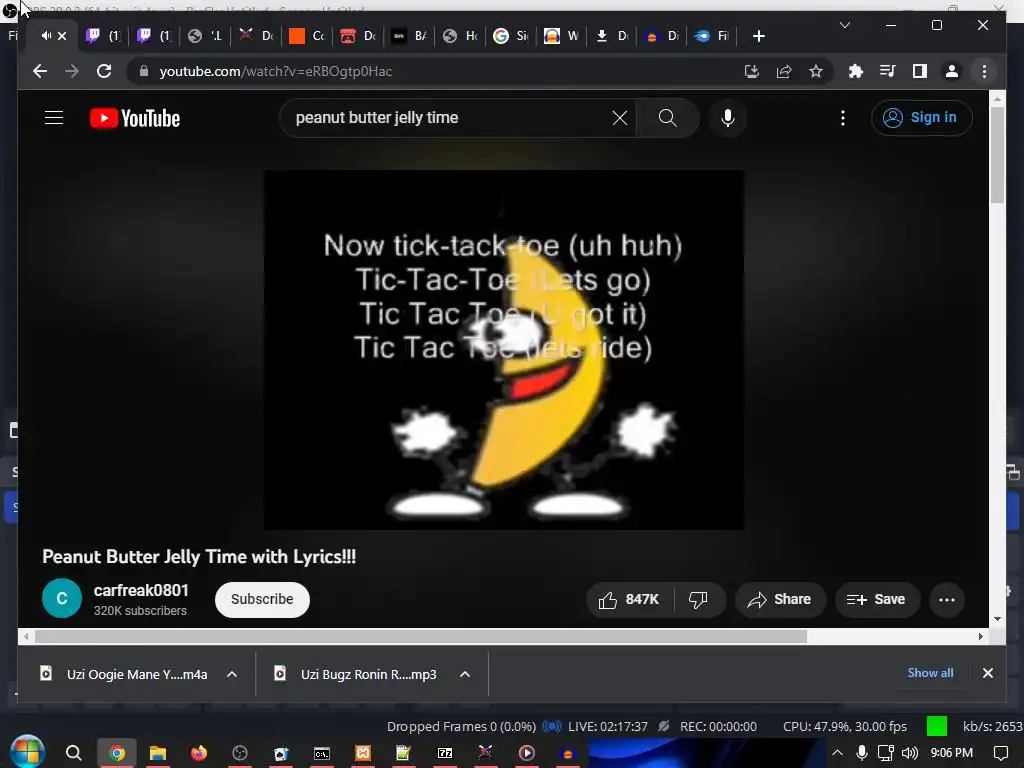This screenshot has width=1024, height=768.
Task: Subscribe to carfreak0801
Action: click(262, 600)
